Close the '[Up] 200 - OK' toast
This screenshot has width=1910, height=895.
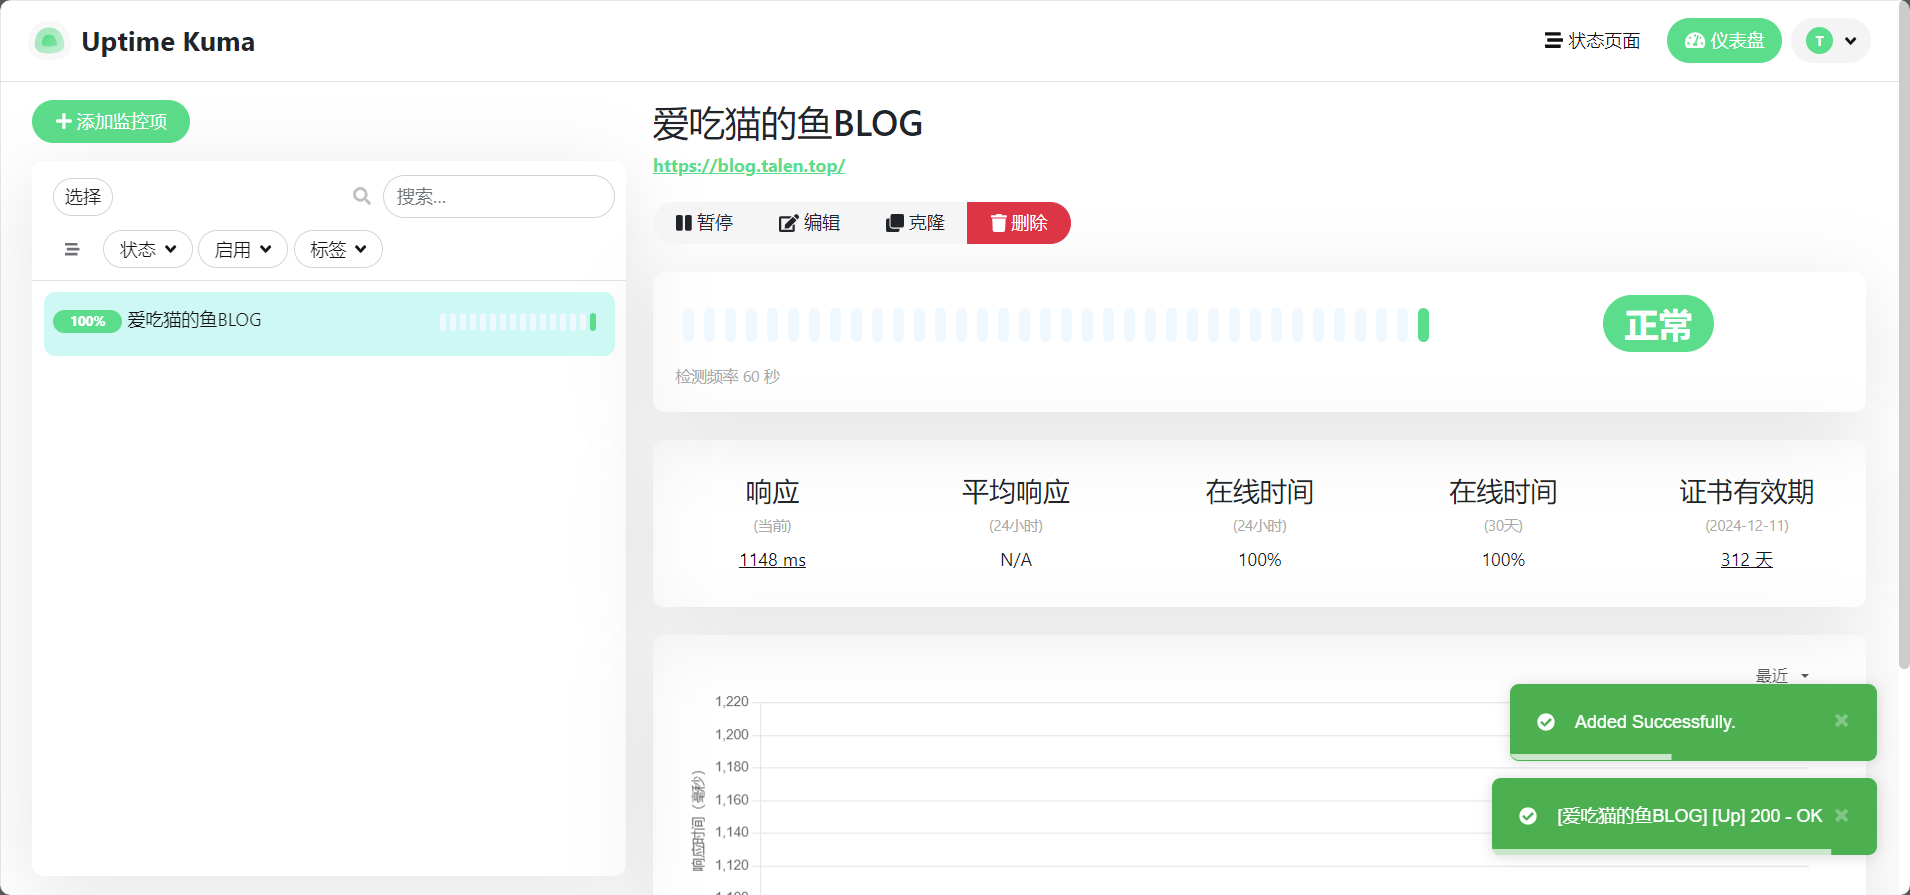pyautogui.click(x=1841, y=815)
